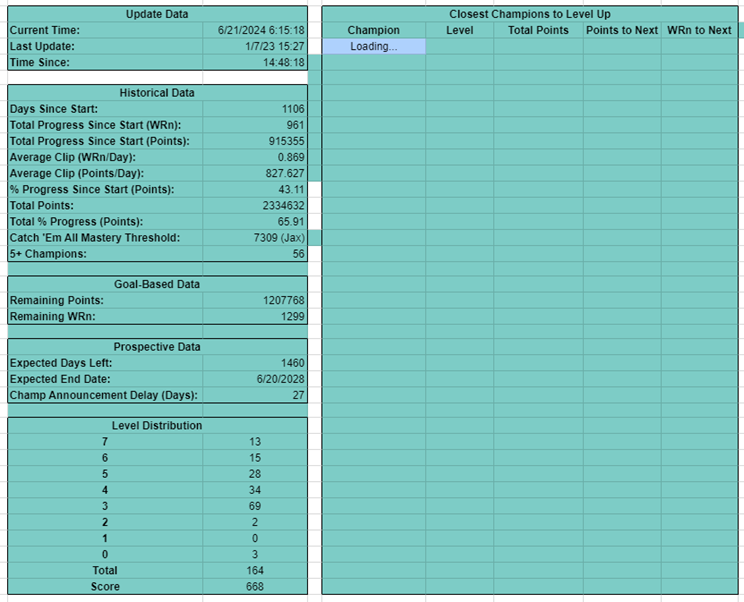Screen dimensions: 744x602
Task: Select the 'Total Points' column header
Action: pyautogui.click(x=538, y=30)
